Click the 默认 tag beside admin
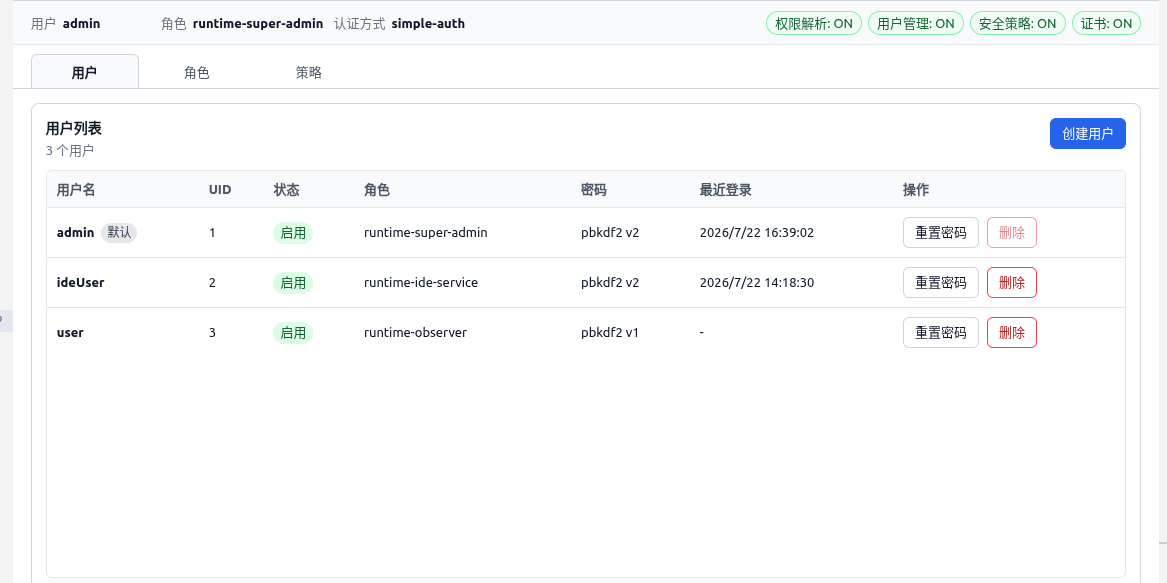Screen dimensions: 1167x583 coord(119,232)
